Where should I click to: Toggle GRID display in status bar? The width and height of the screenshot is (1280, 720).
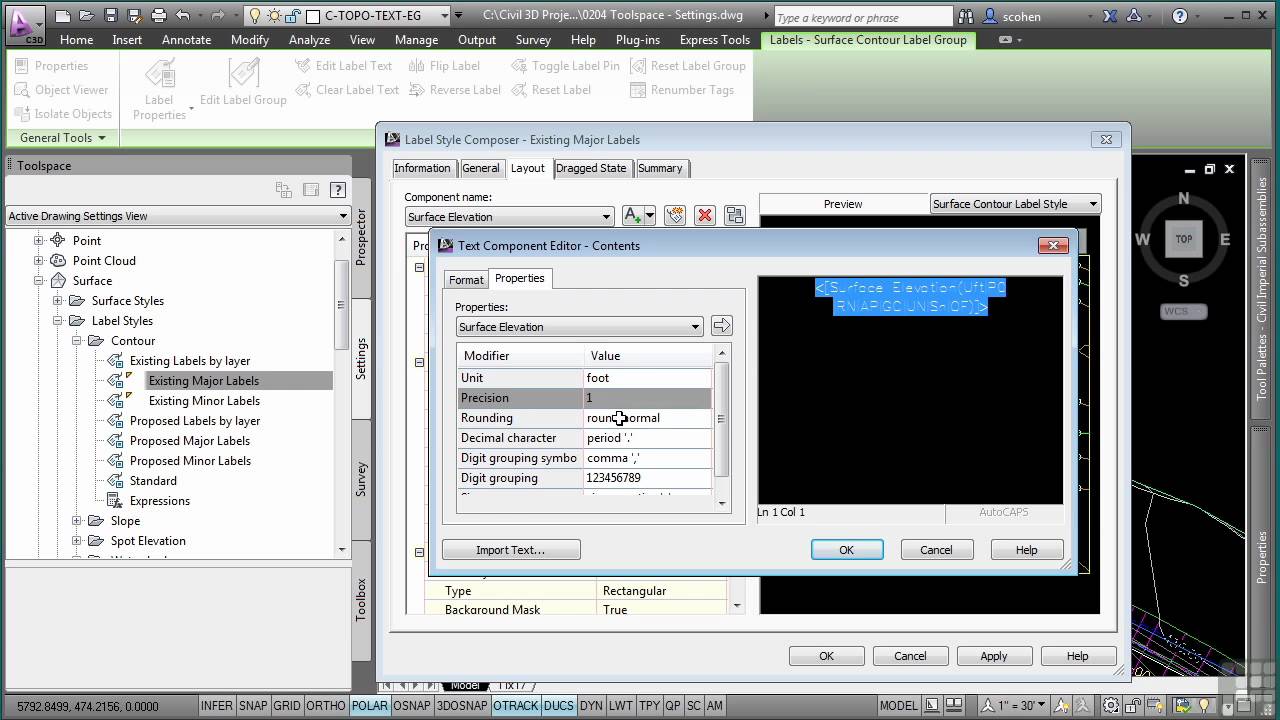[286, 706]
